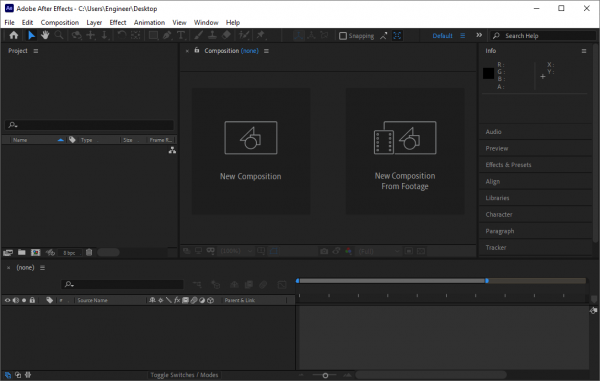Click the label tag column icon in Project panel
600x381 pixels.
point(72,140)
